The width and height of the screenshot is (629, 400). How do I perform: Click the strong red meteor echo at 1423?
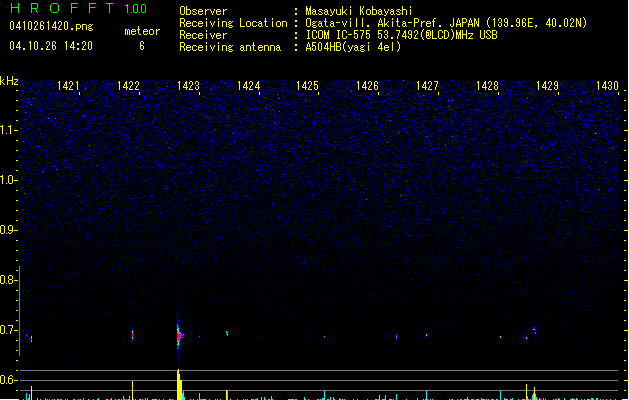pyautogui.click(x=179, y=336)
